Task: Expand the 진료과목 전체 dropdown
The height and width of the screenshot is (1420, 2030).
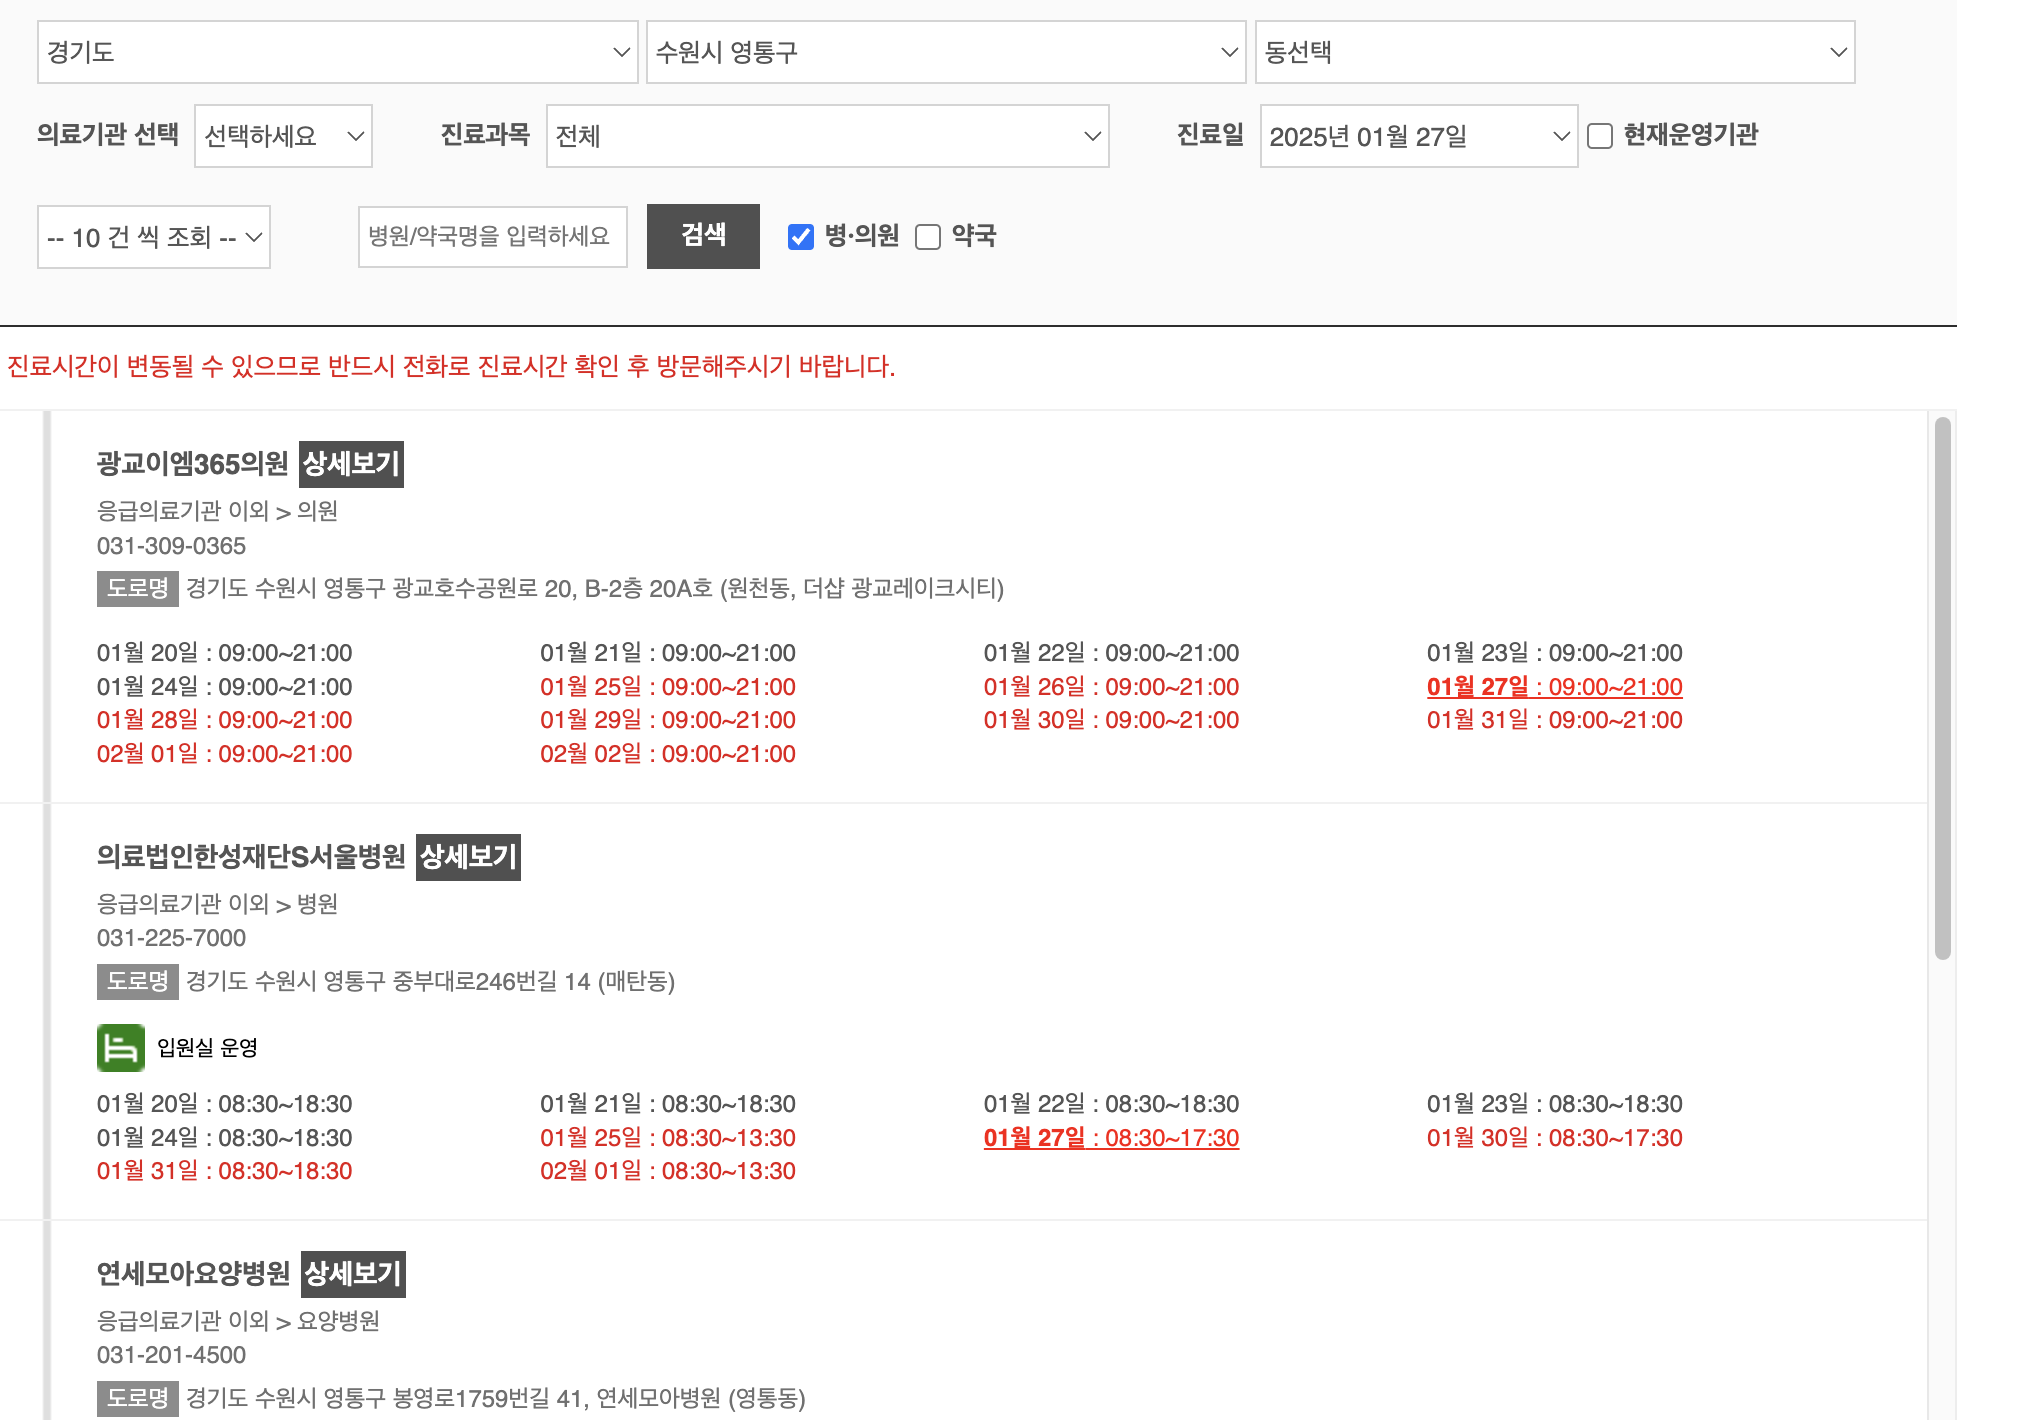Action: pyautogui.click(x=827, y=136)
